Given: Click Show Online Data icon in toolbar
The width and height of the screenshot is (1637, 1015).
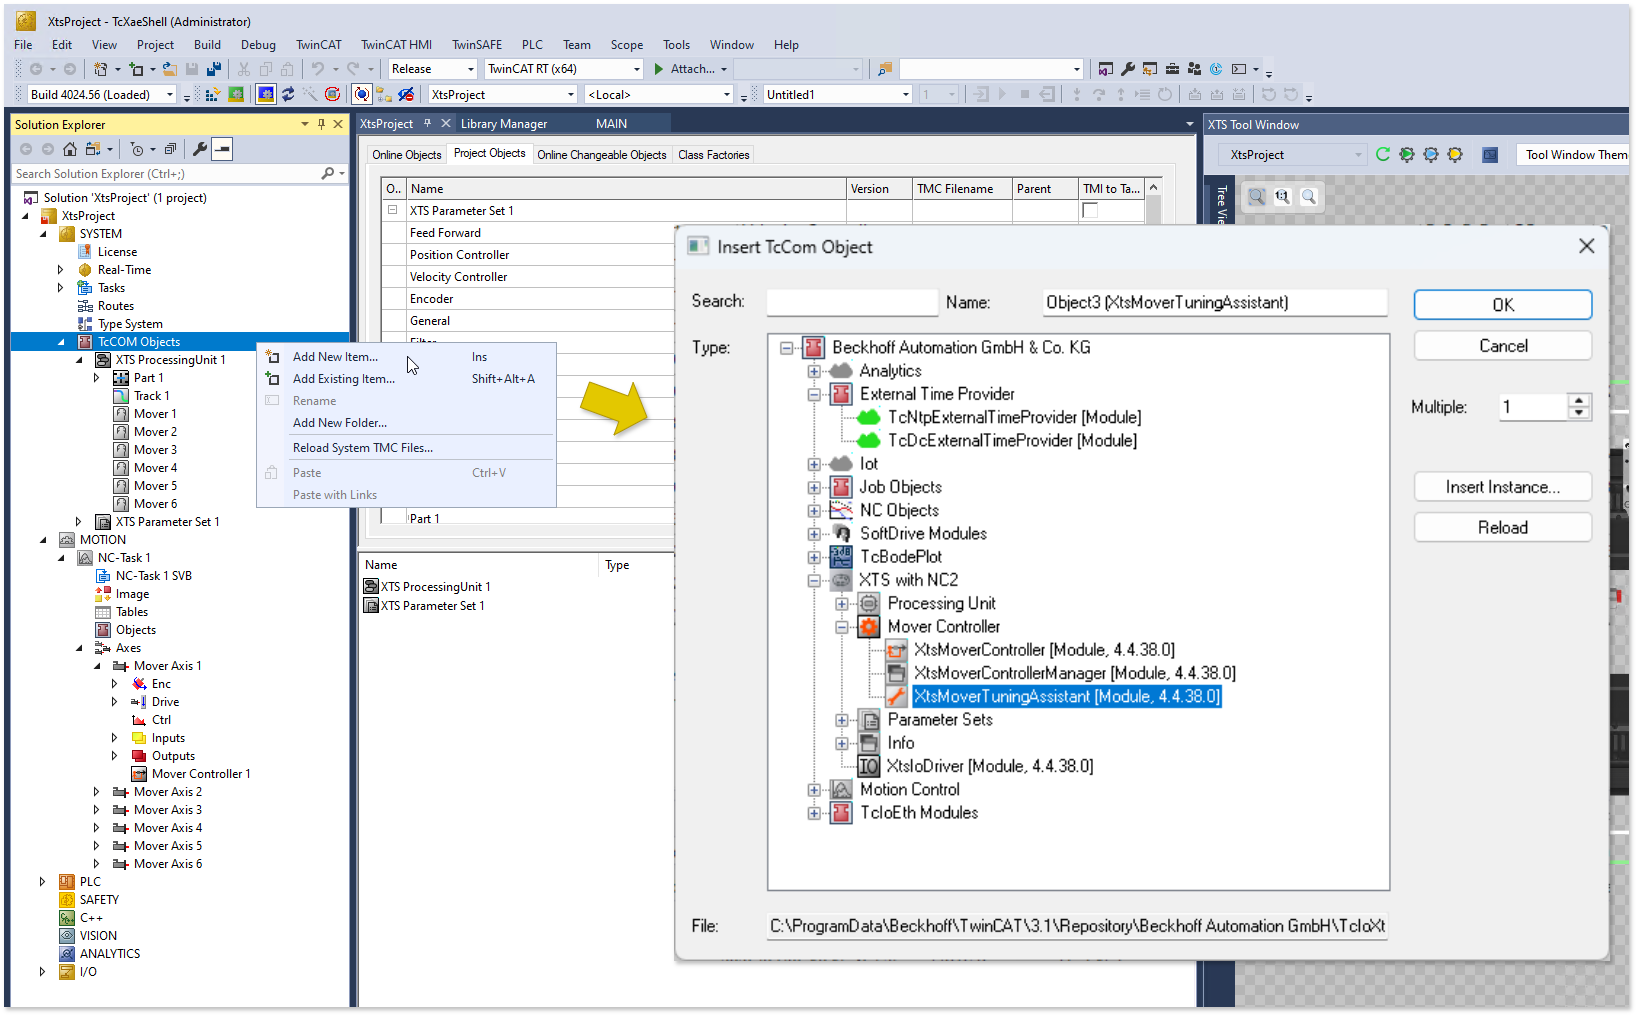Looking at the screenshot, I should [362, 94].
